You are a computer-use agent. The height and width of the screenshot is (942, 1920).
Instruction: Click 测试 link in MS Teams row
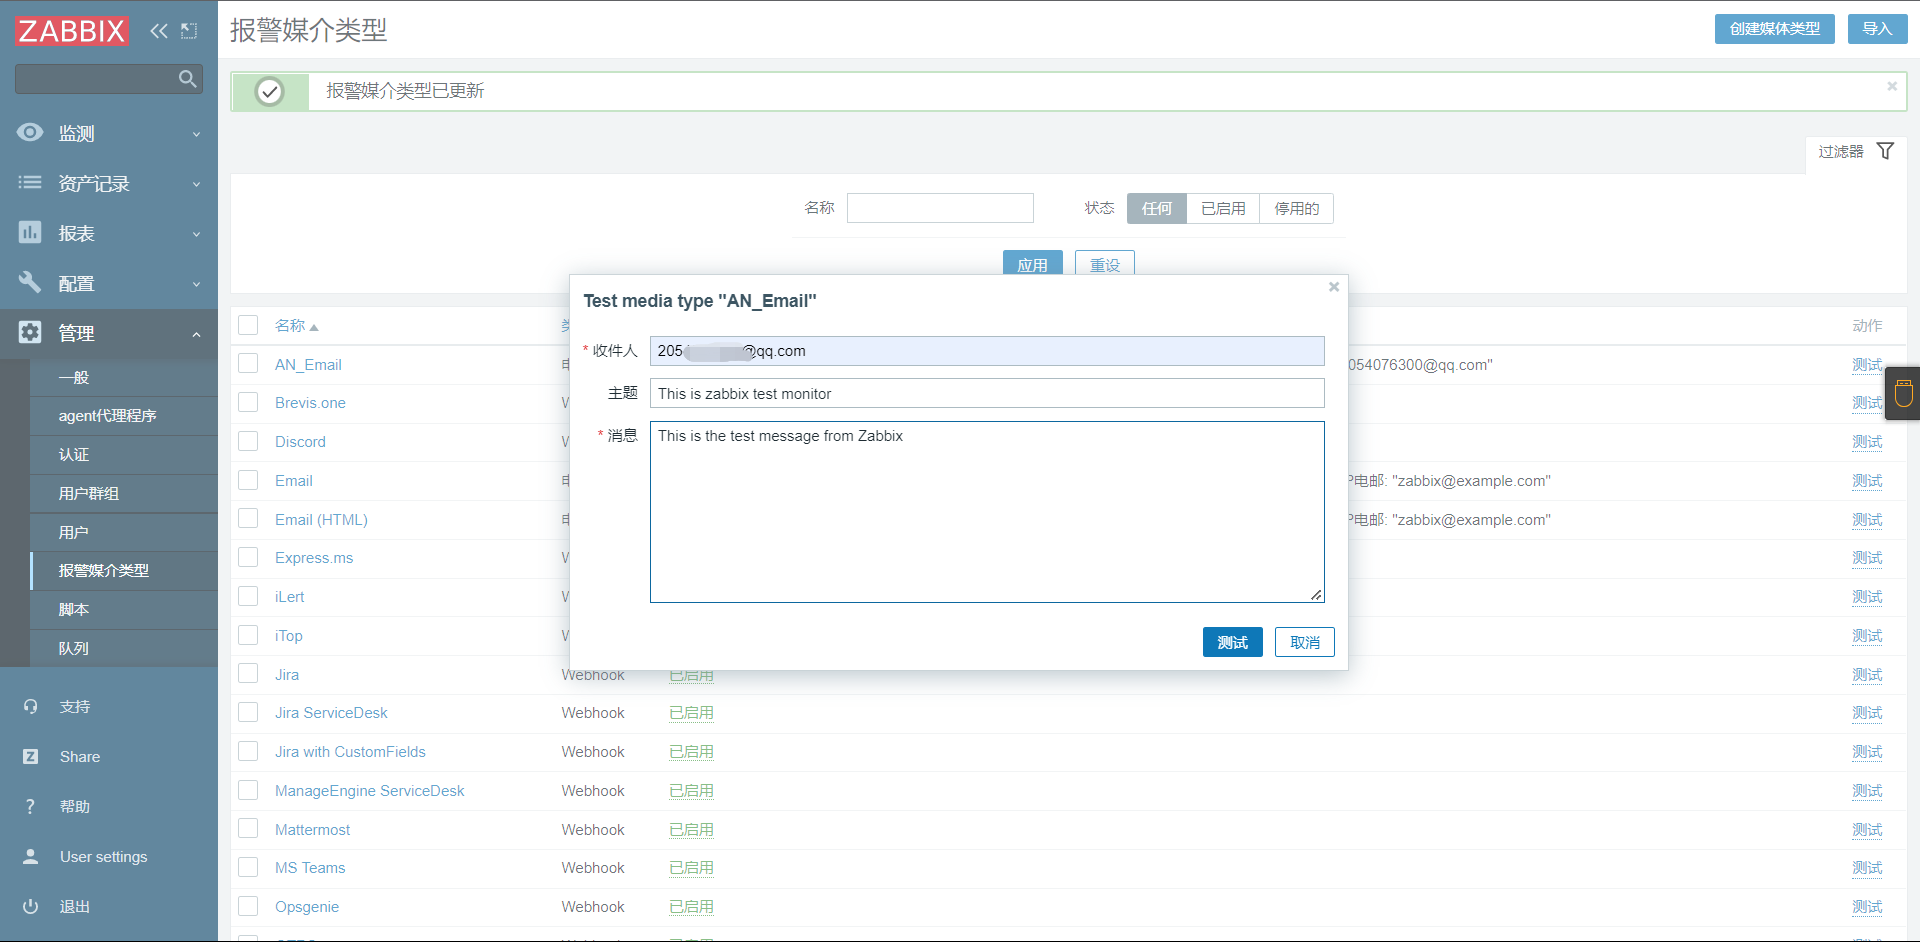click(1867, 868)
